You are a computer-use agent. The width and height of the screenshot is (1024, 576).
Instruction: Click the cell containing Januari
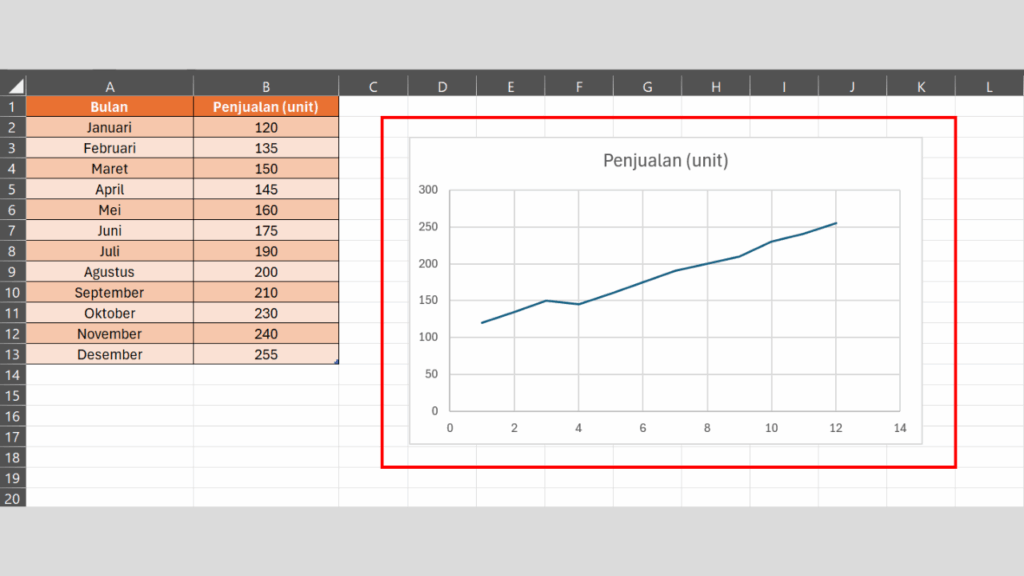109,127
